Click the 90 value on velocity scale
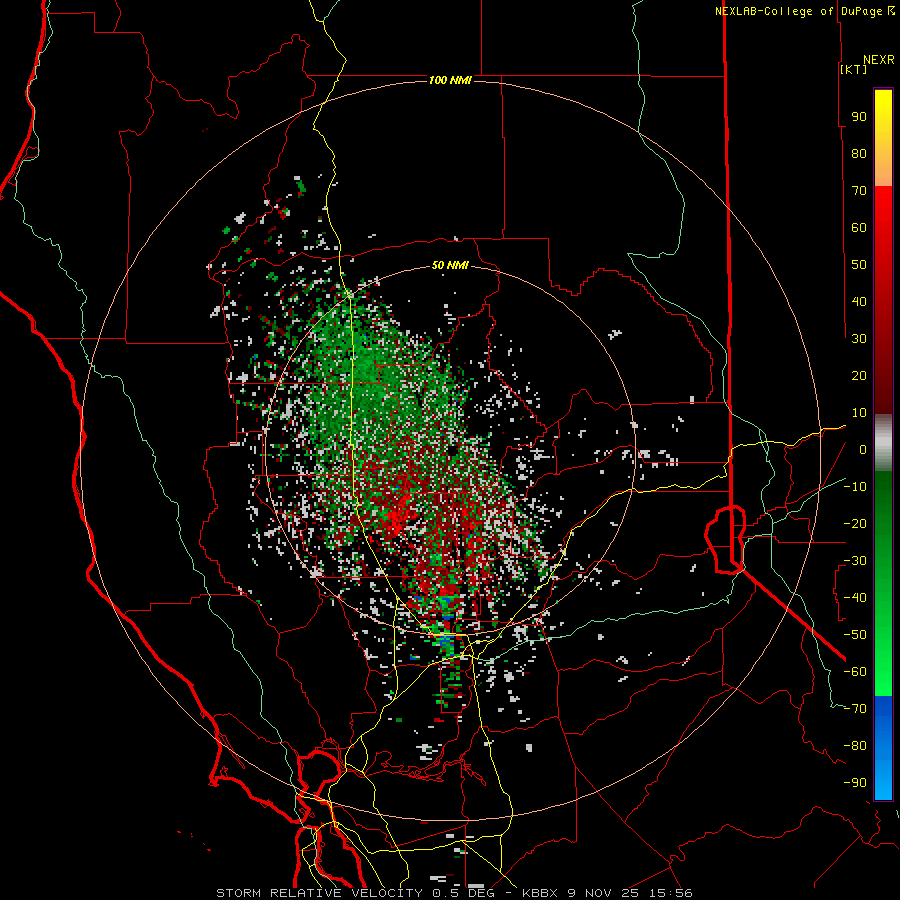This screenshot has width=900, height=900. 859,117
